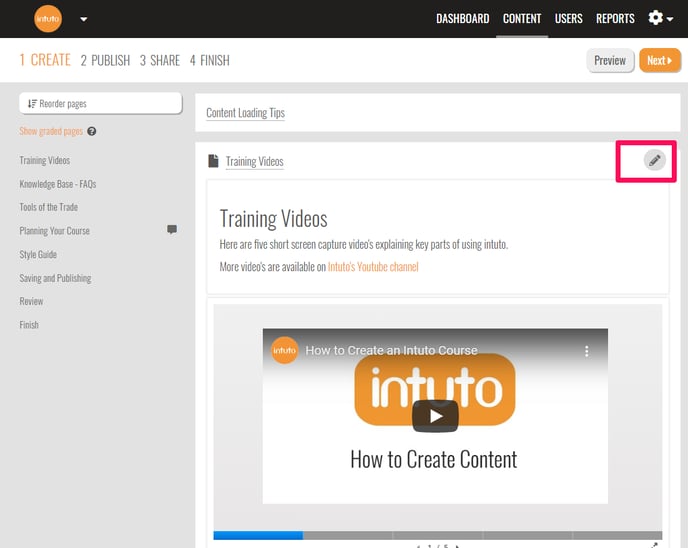
Task: Open the Reports tab
Action: [615, 18]
